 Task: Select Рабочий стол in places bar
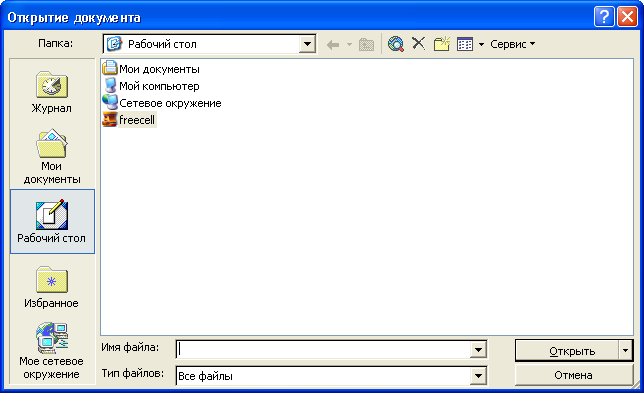pos(52,221)
